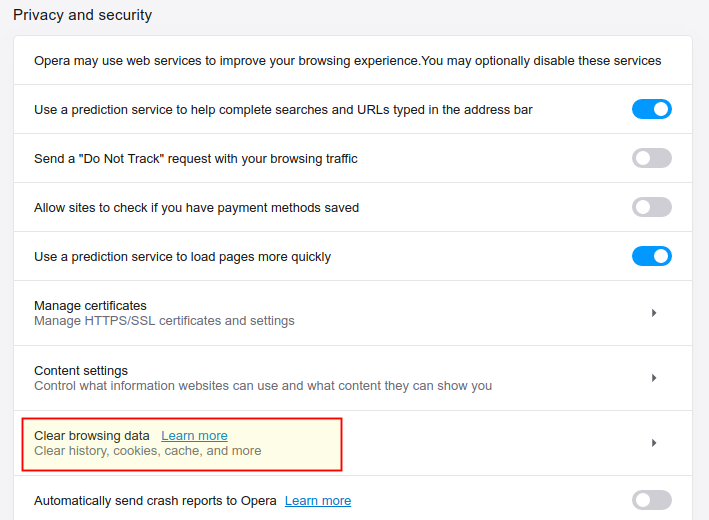Click the Privacy and security heading
This screenshot has height=520, width=709.
(x=83, y=15)
